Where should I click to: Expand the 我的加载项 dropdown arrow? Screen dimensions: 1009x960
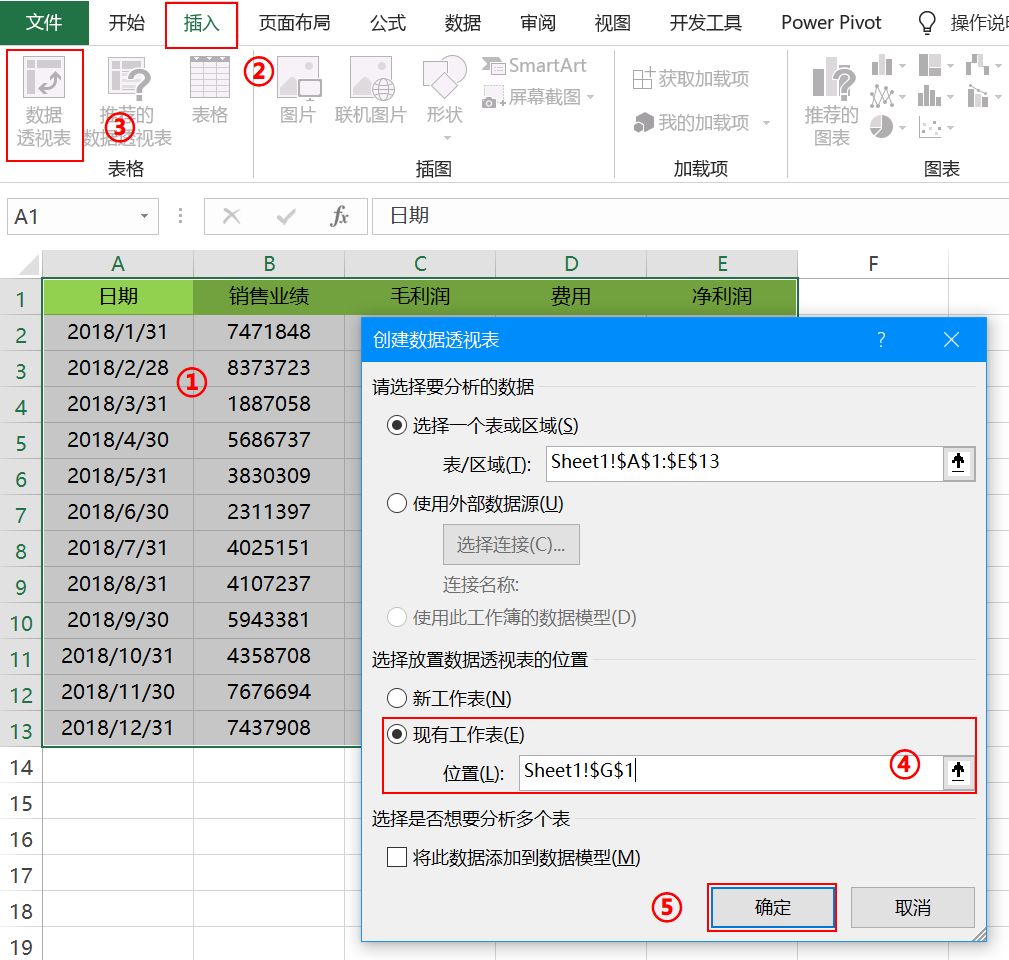click(766, 123)
